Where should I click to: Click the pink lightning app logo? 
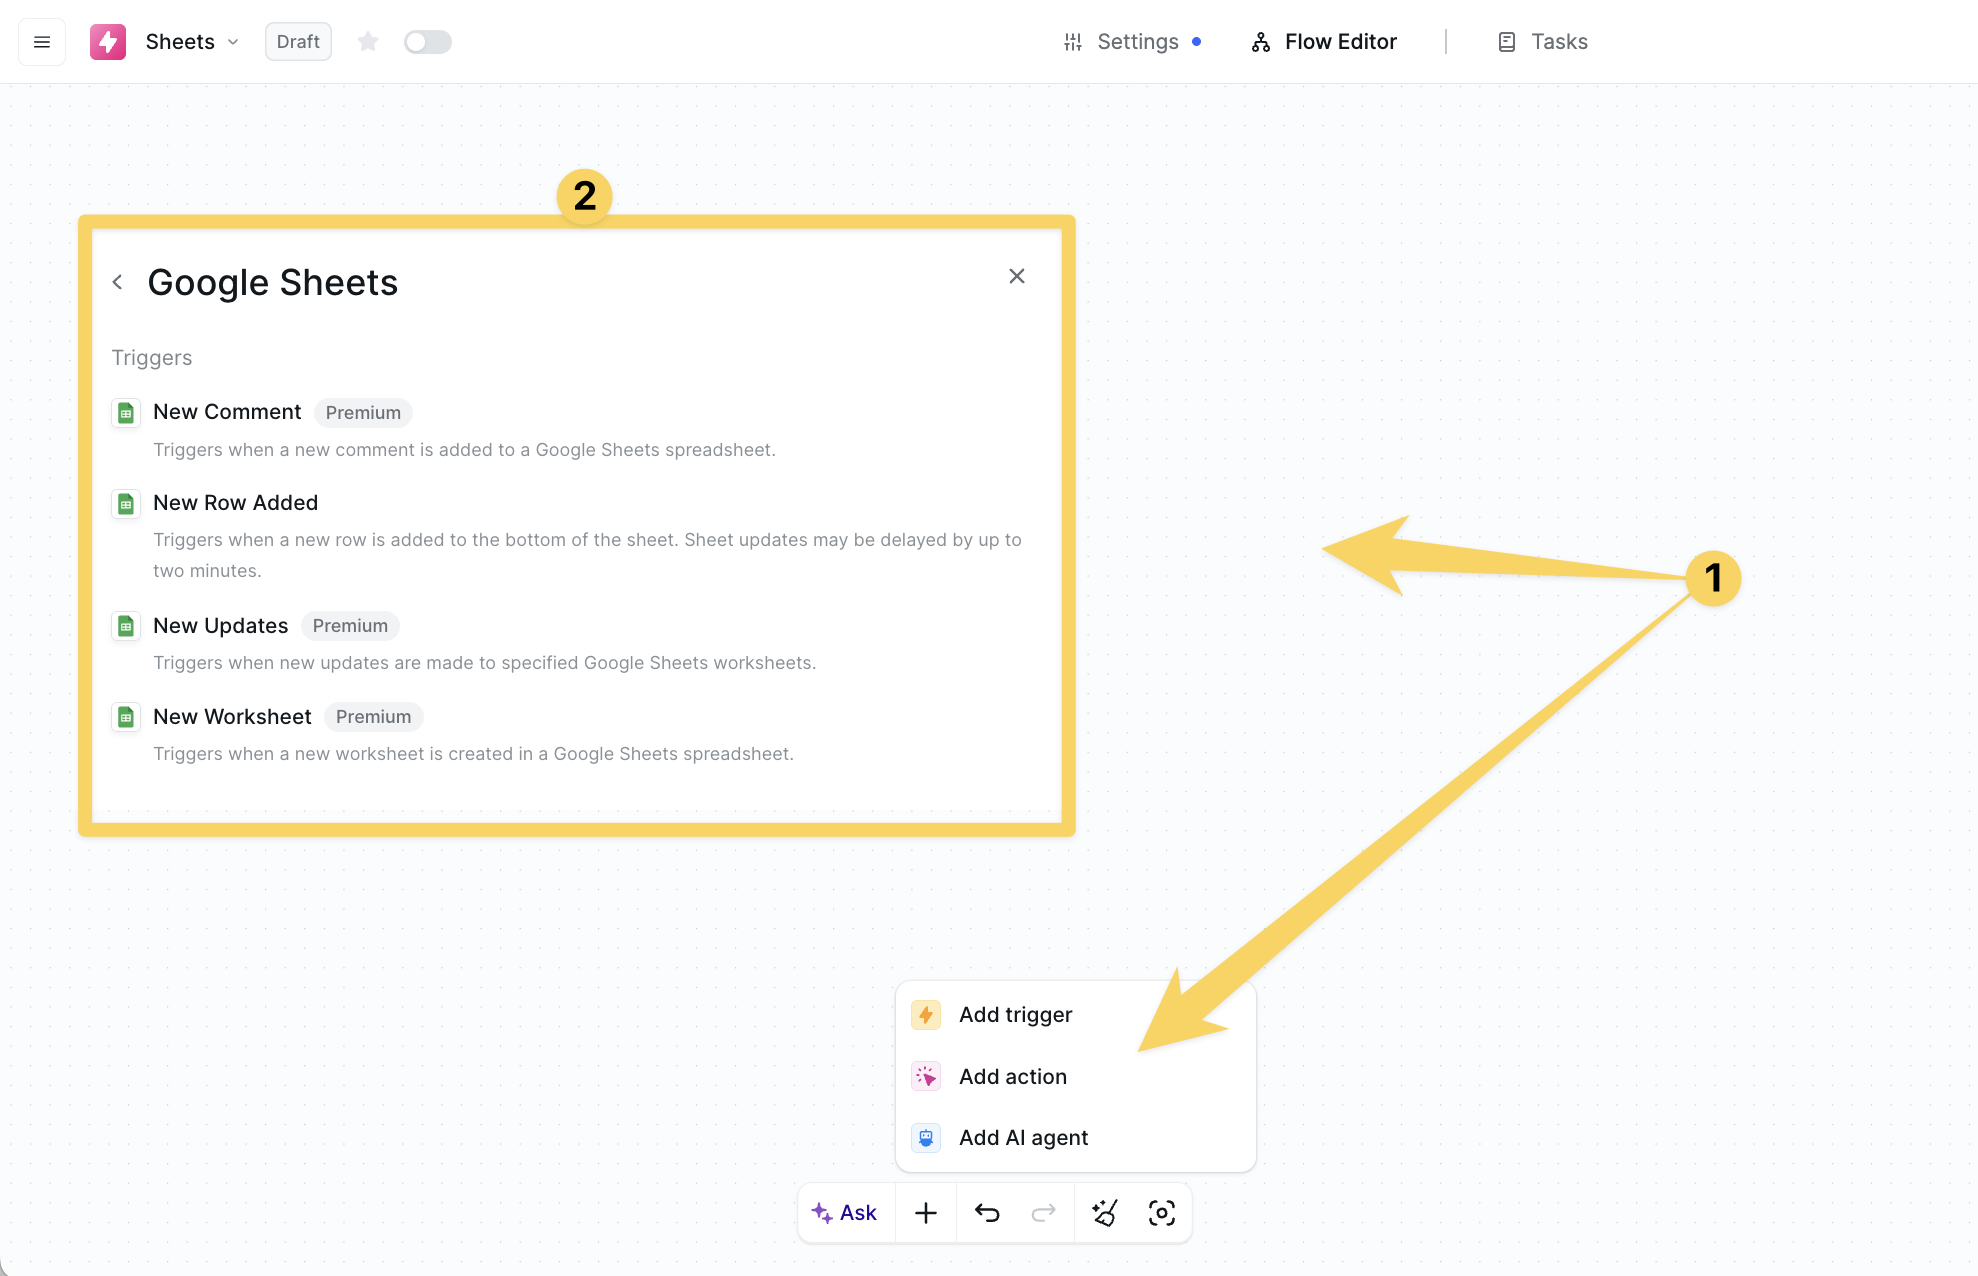(108, 42)
